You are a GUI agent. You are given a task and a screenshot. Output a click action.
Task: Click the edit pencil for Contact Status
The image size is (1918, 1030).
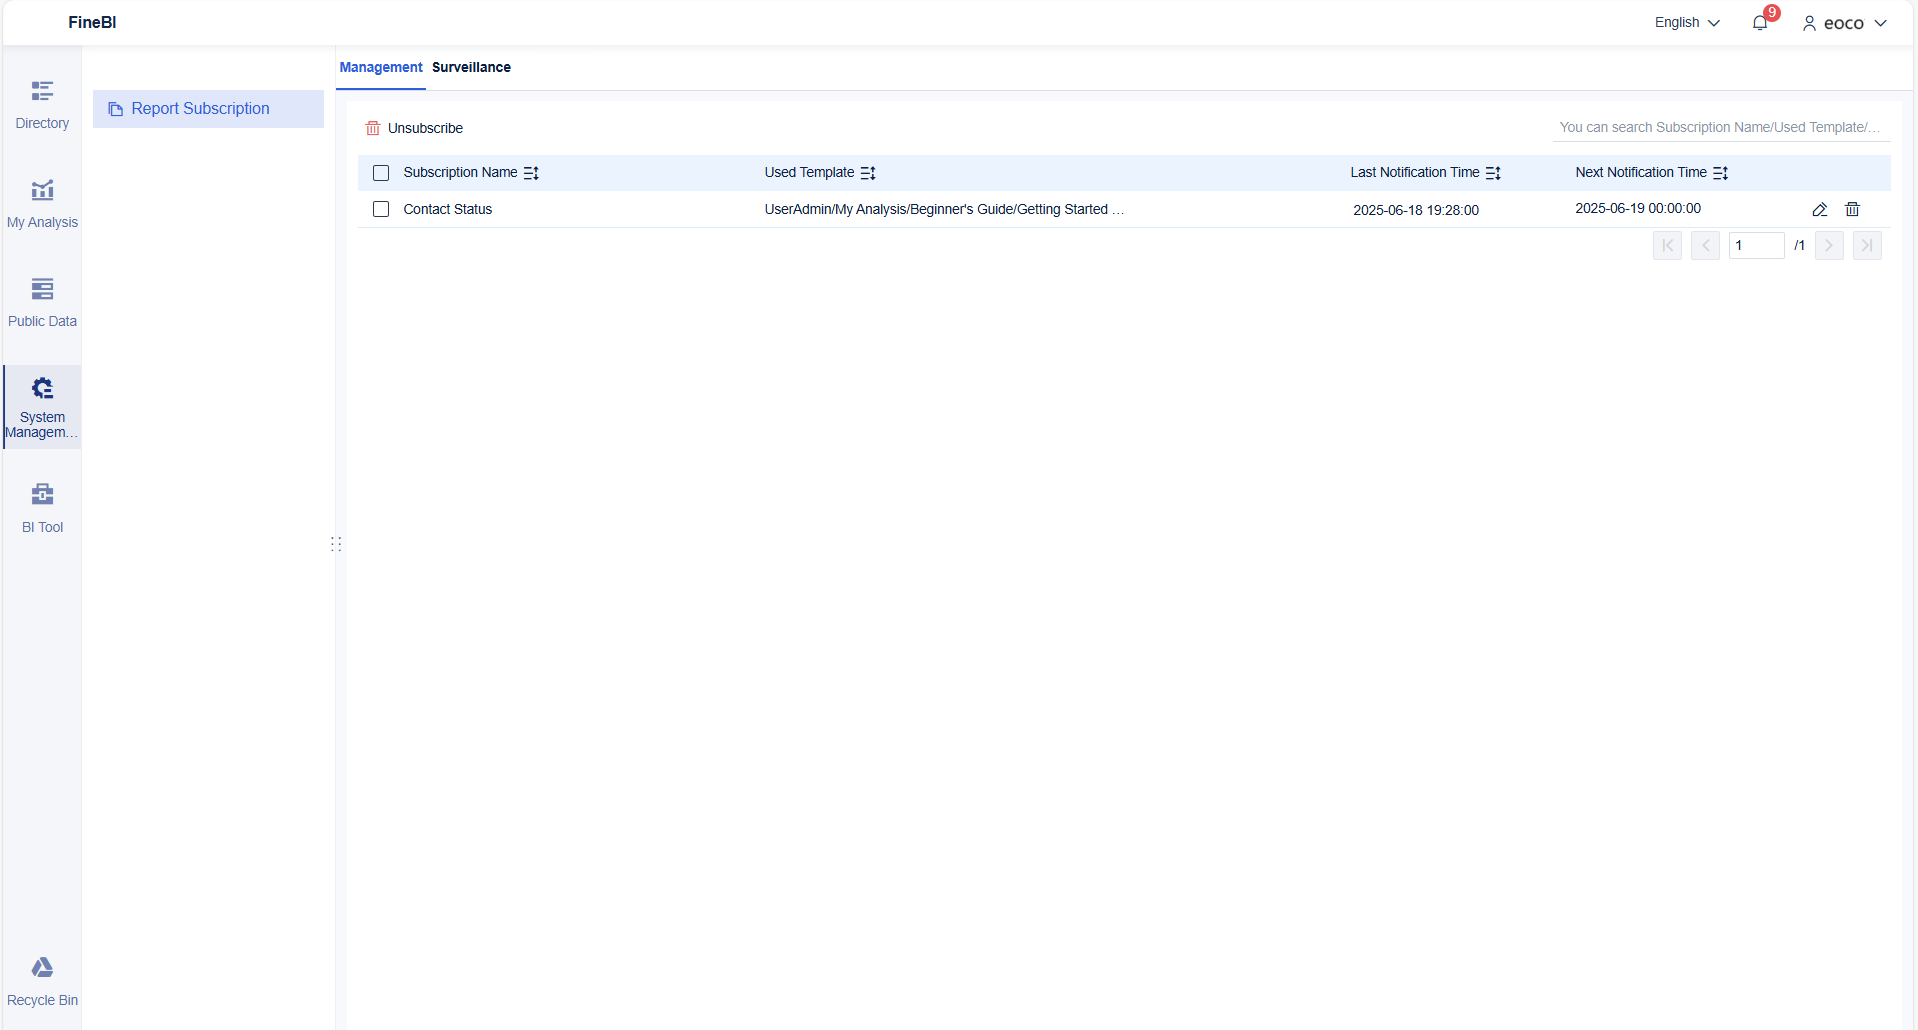tap(1820, 209)
